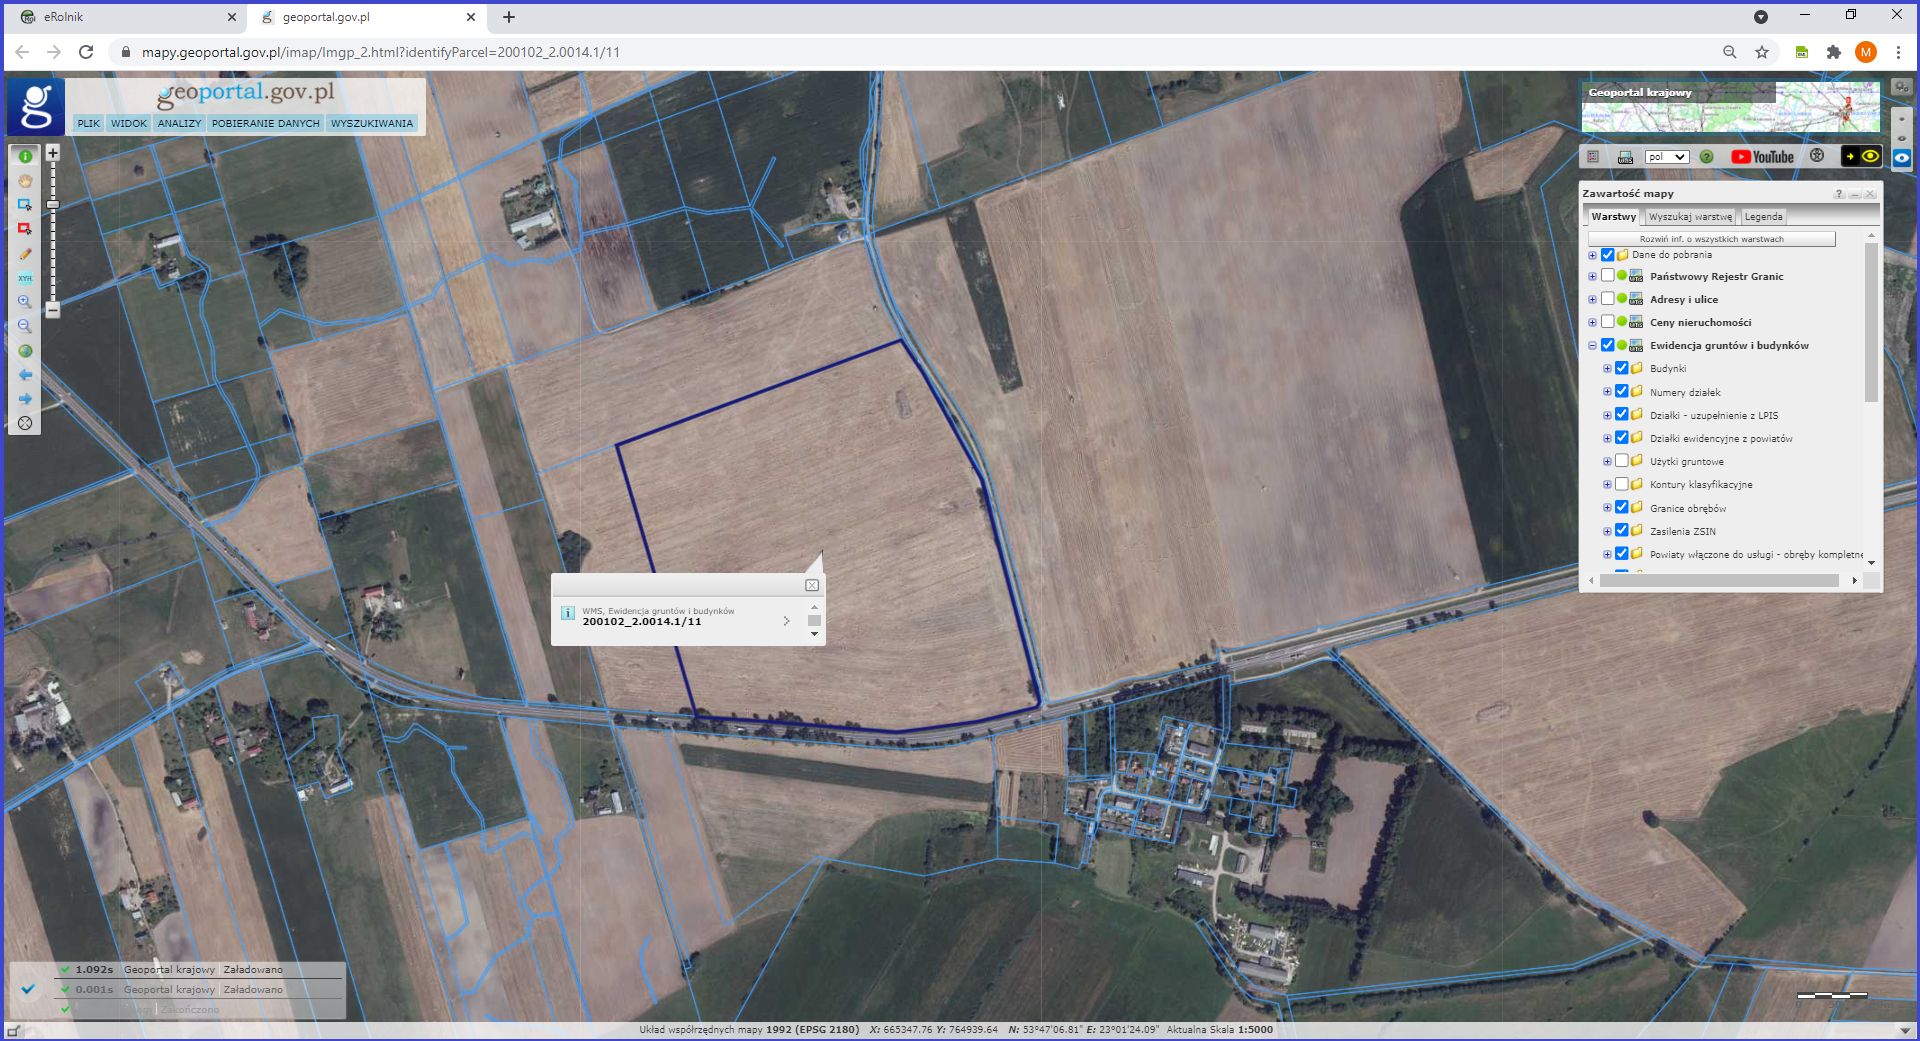Show full map extent globe icon
1920x1041 pixels.
[x=25, y=351]
